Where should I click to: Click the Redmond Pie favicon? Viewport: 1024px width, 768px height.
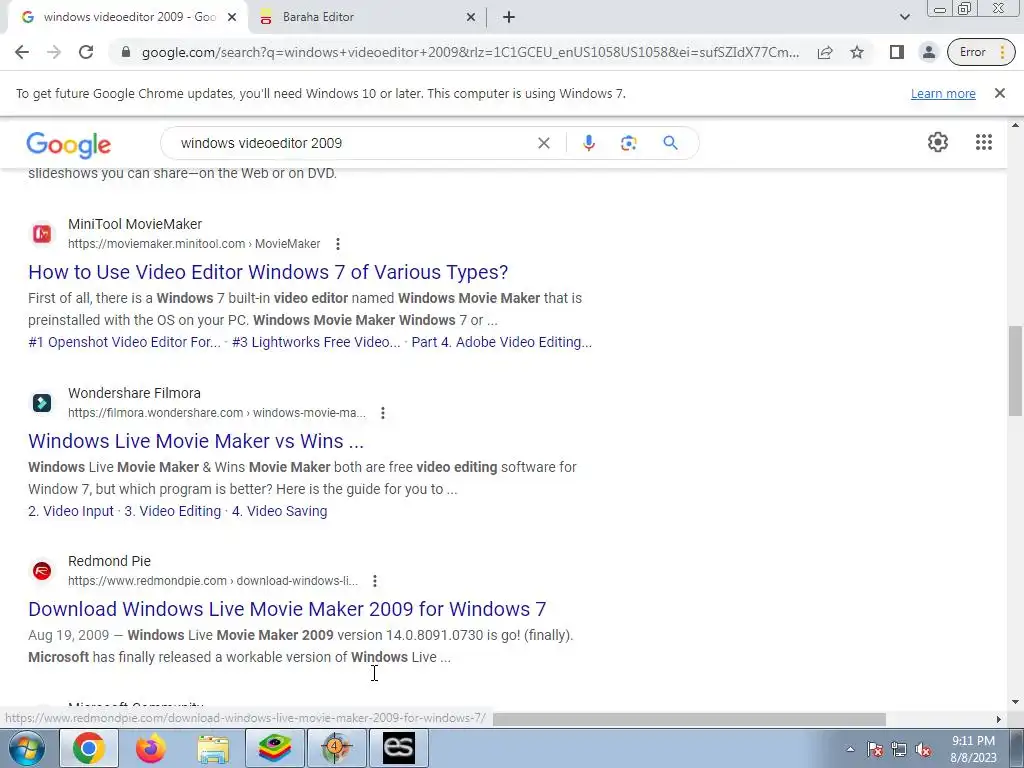click(x=42, y=571)
